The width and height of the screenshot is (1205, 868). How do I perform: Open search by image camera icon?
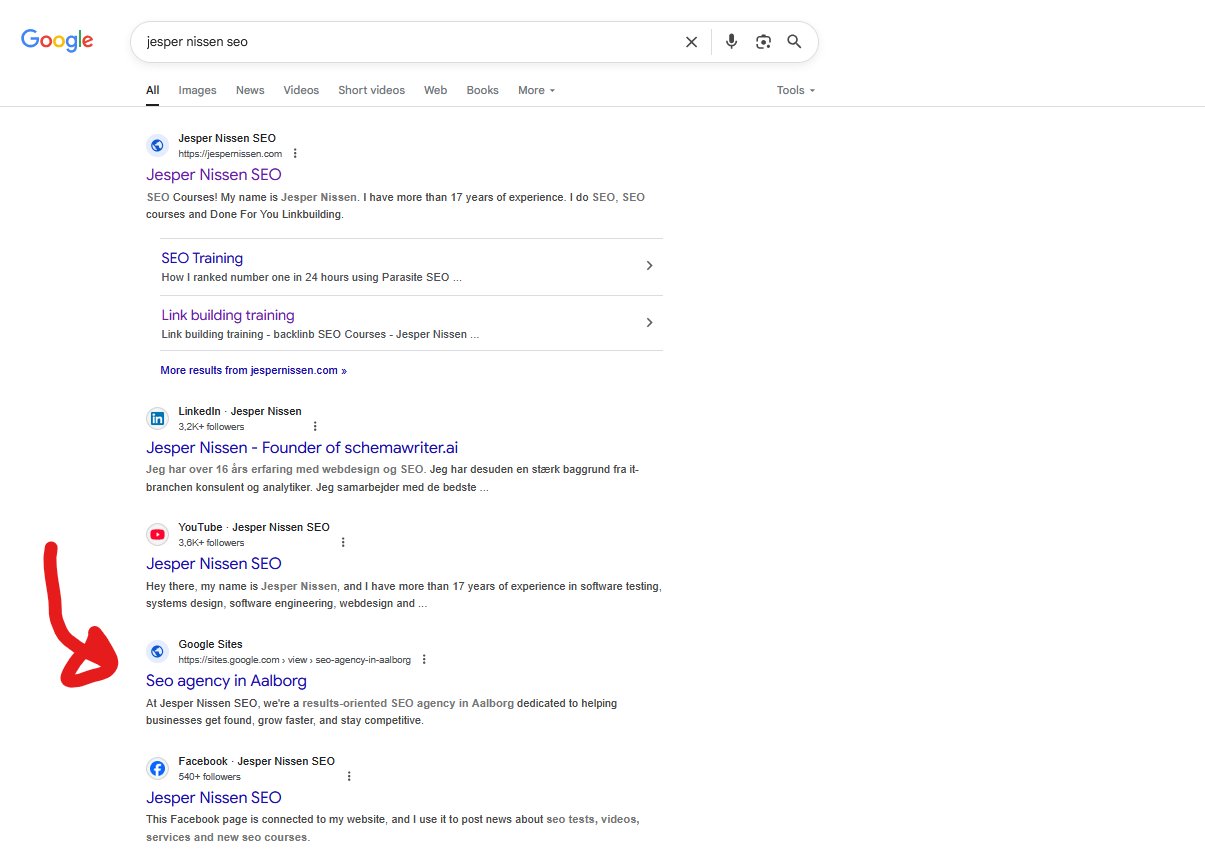point(763,42)
